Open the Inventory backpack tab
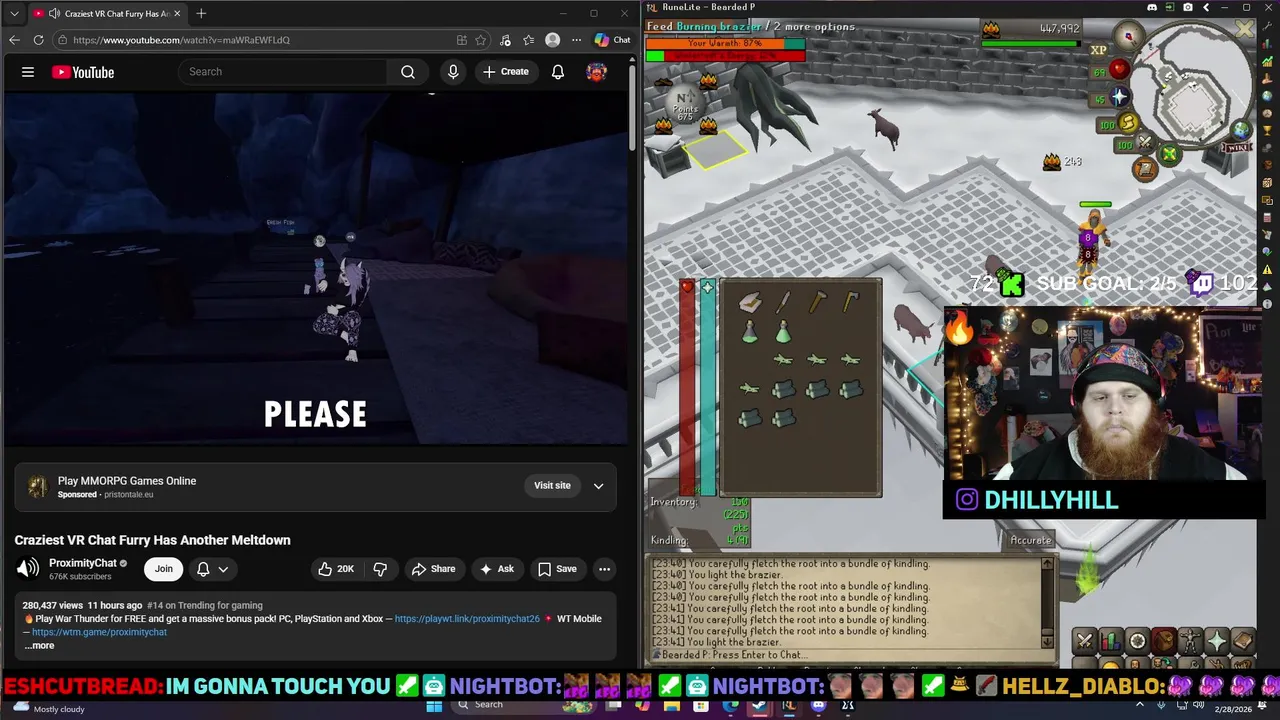 (x=1163, y=641)
